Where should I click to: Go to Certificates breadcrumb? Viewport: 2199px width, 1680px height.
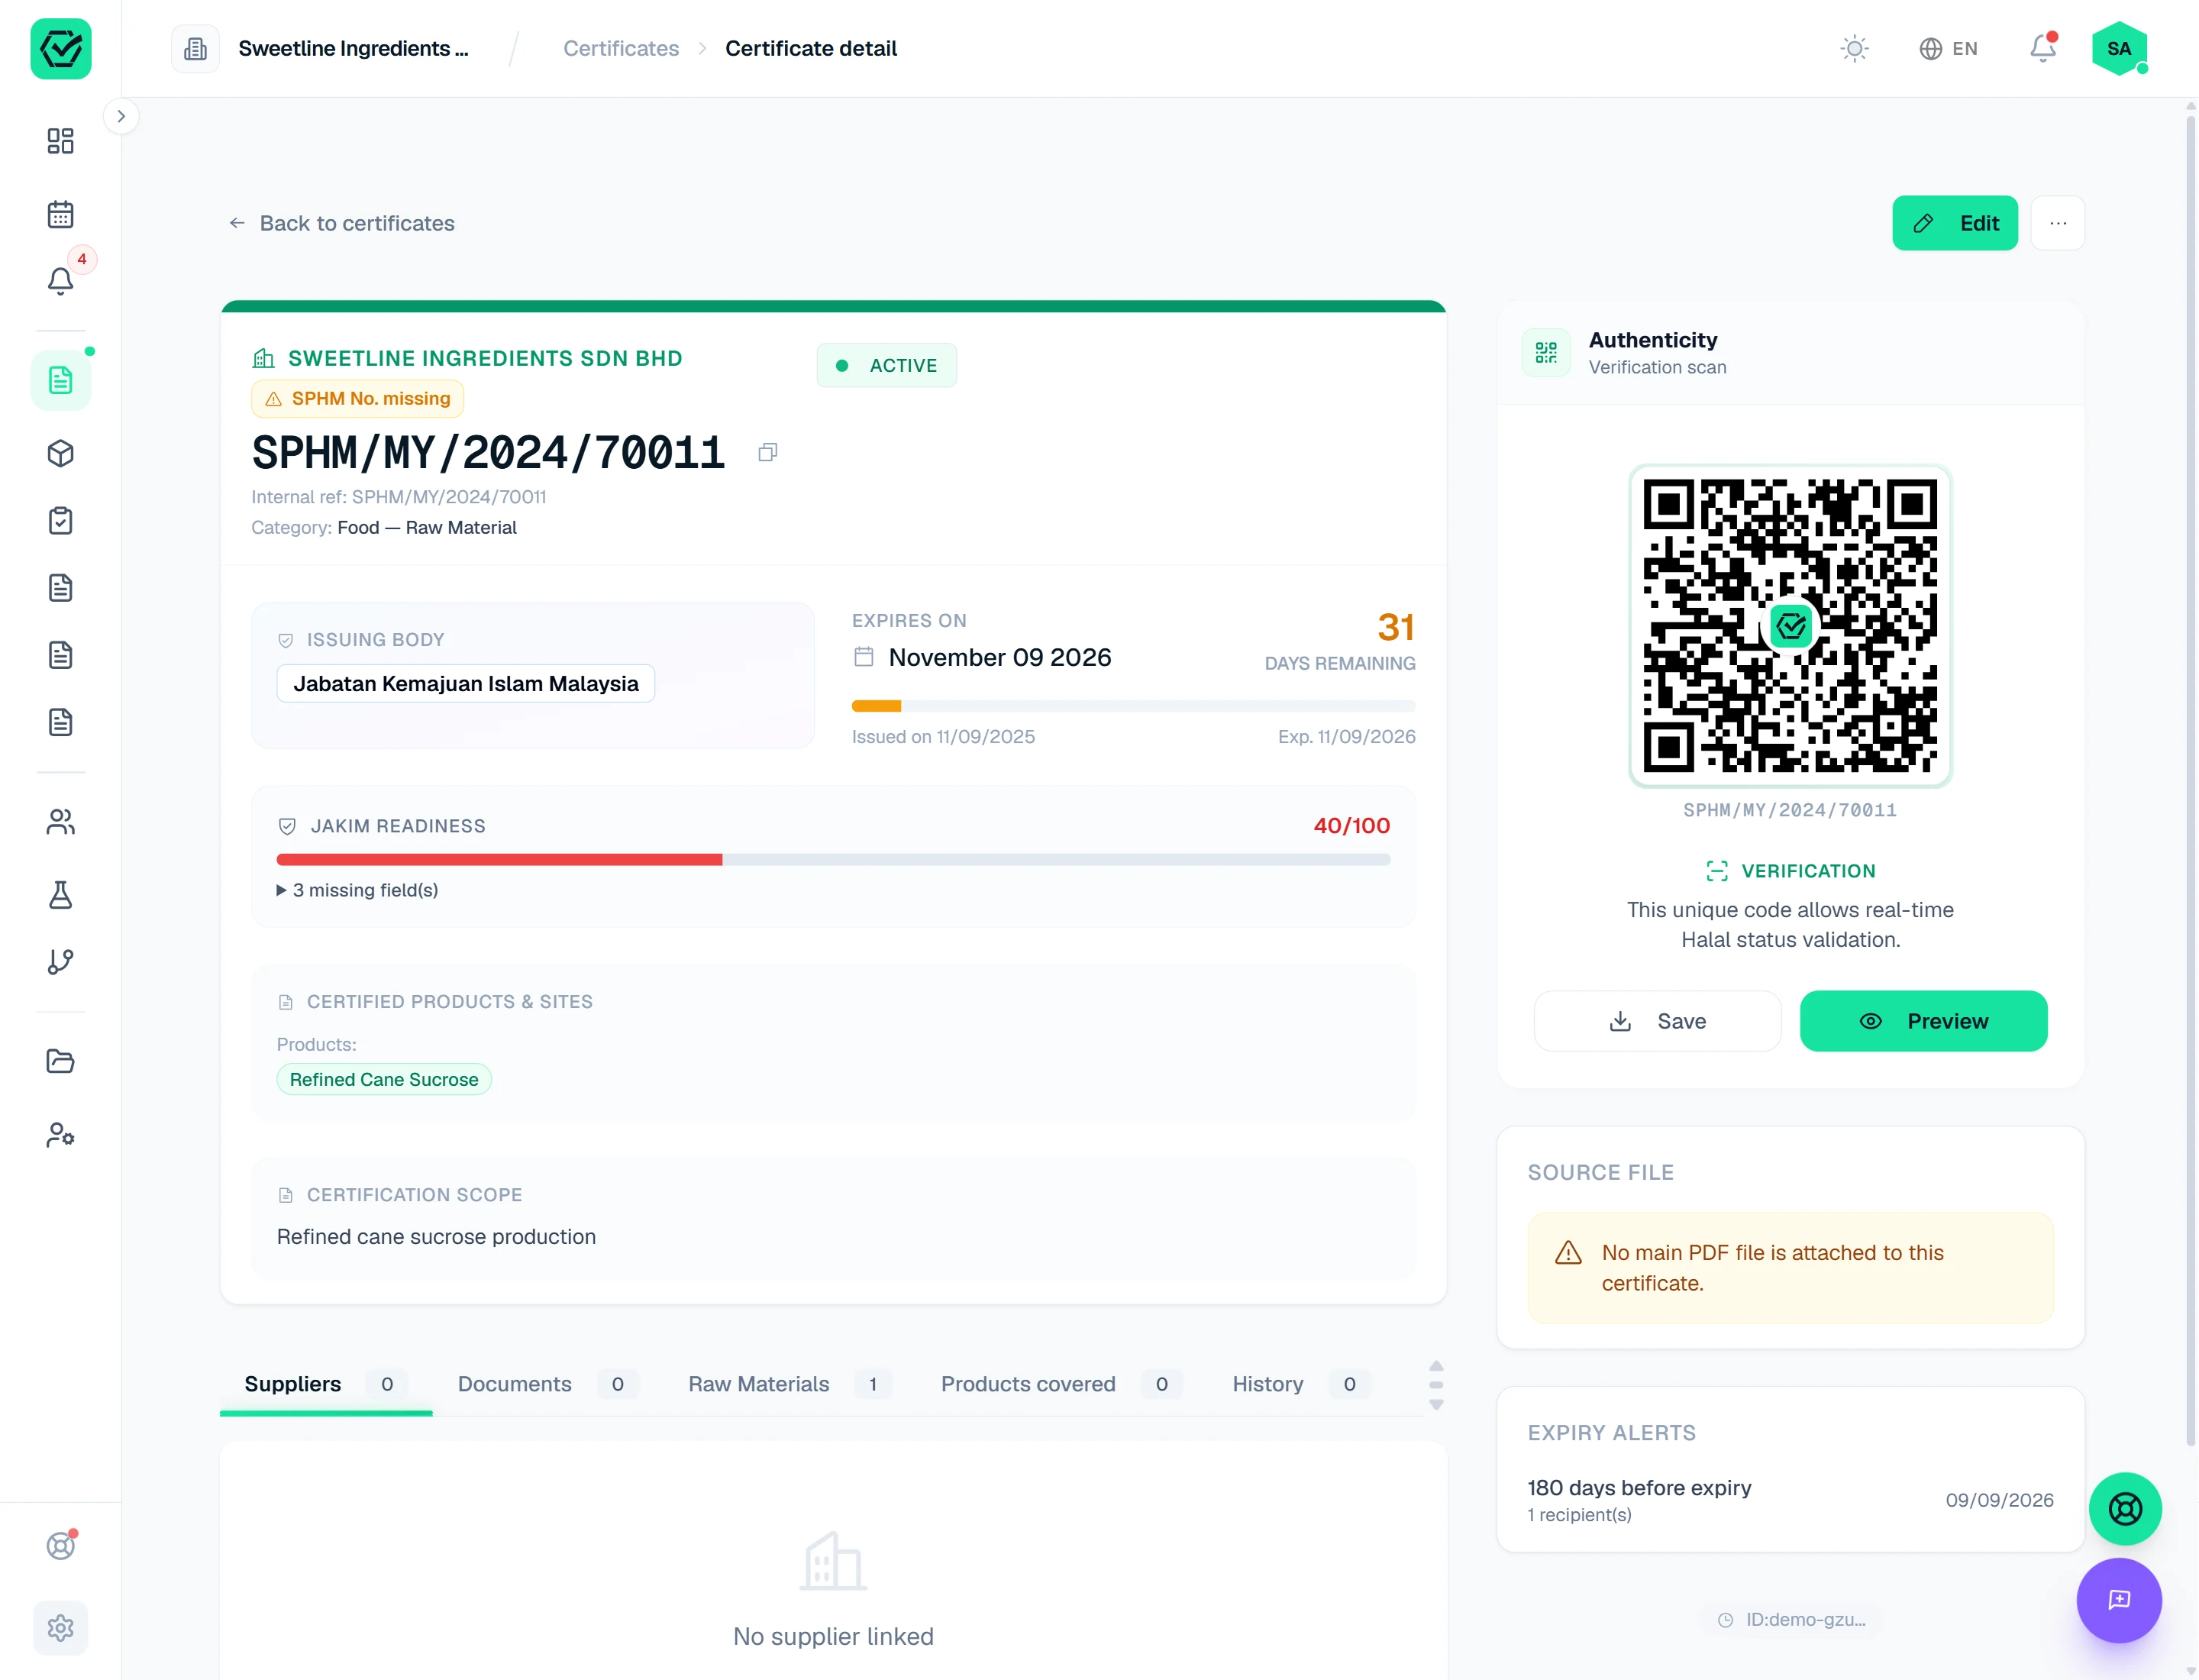[x=620, y=48]
